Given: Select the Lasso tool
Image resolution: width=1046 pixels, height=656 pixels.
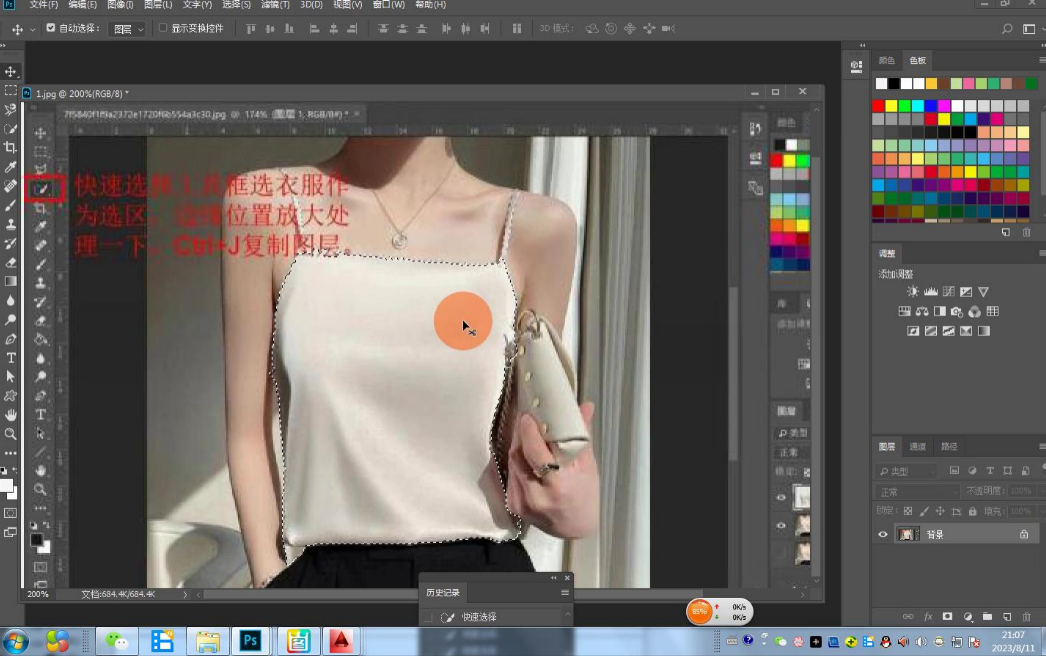Looking at the screenshot, I should 11,109.
